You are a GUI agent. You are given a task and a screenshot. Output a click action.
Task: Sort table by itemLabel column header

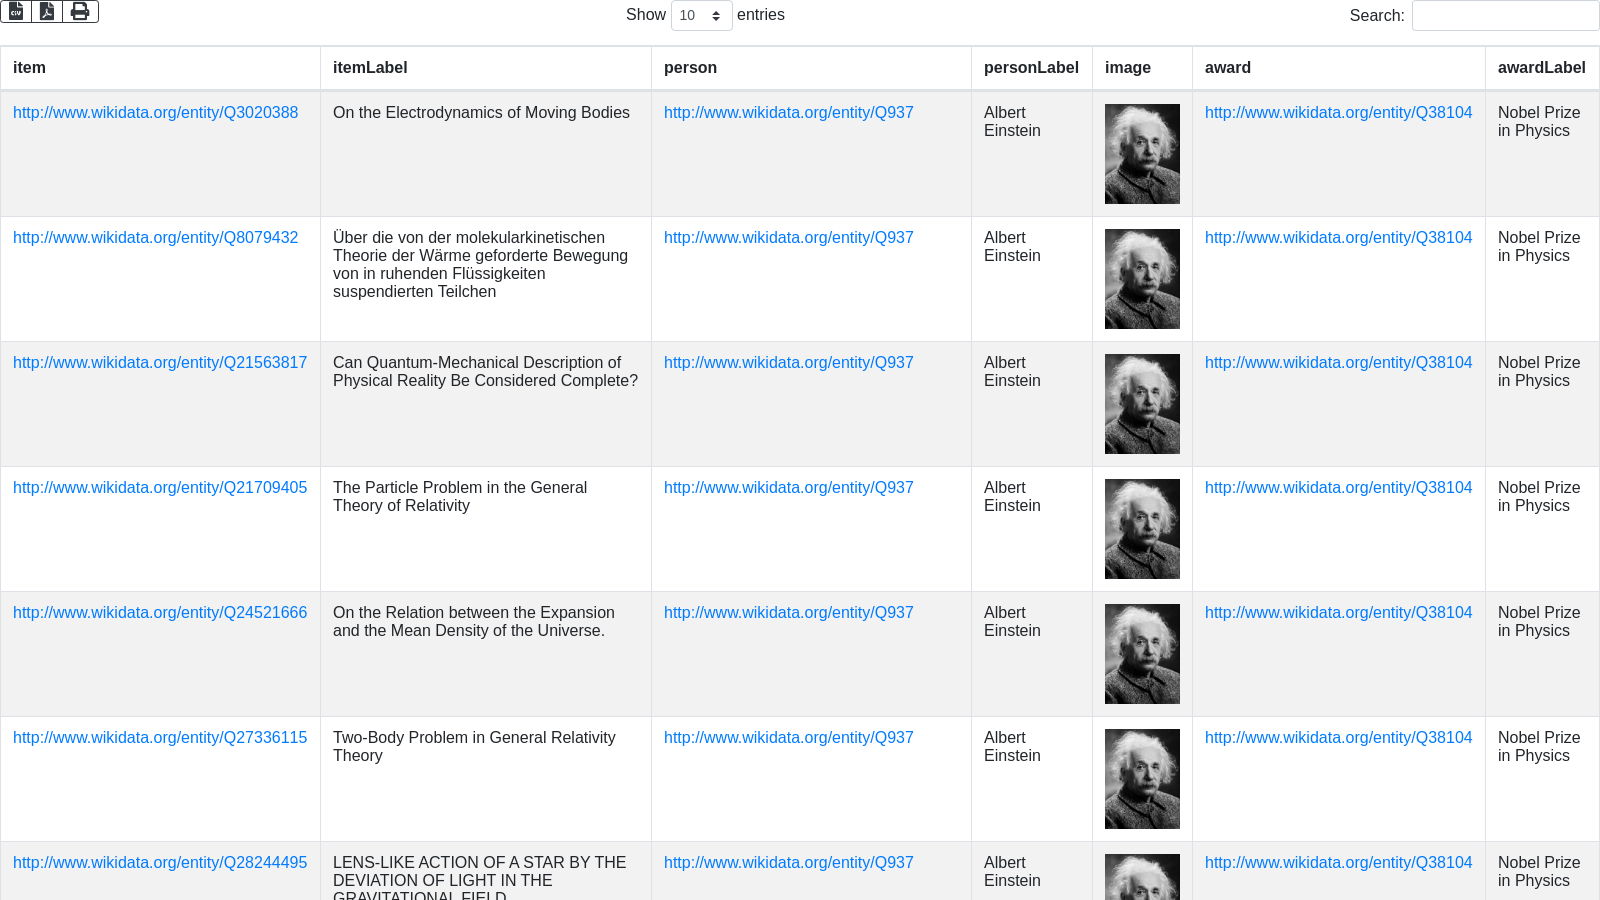click(370, 68)
